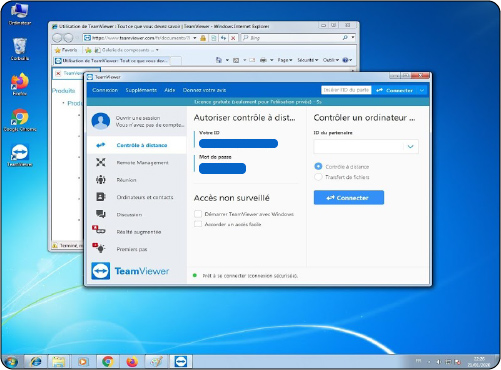
Task: Click the Internet Explorer print icon
Action: click(x=263, y=60)
